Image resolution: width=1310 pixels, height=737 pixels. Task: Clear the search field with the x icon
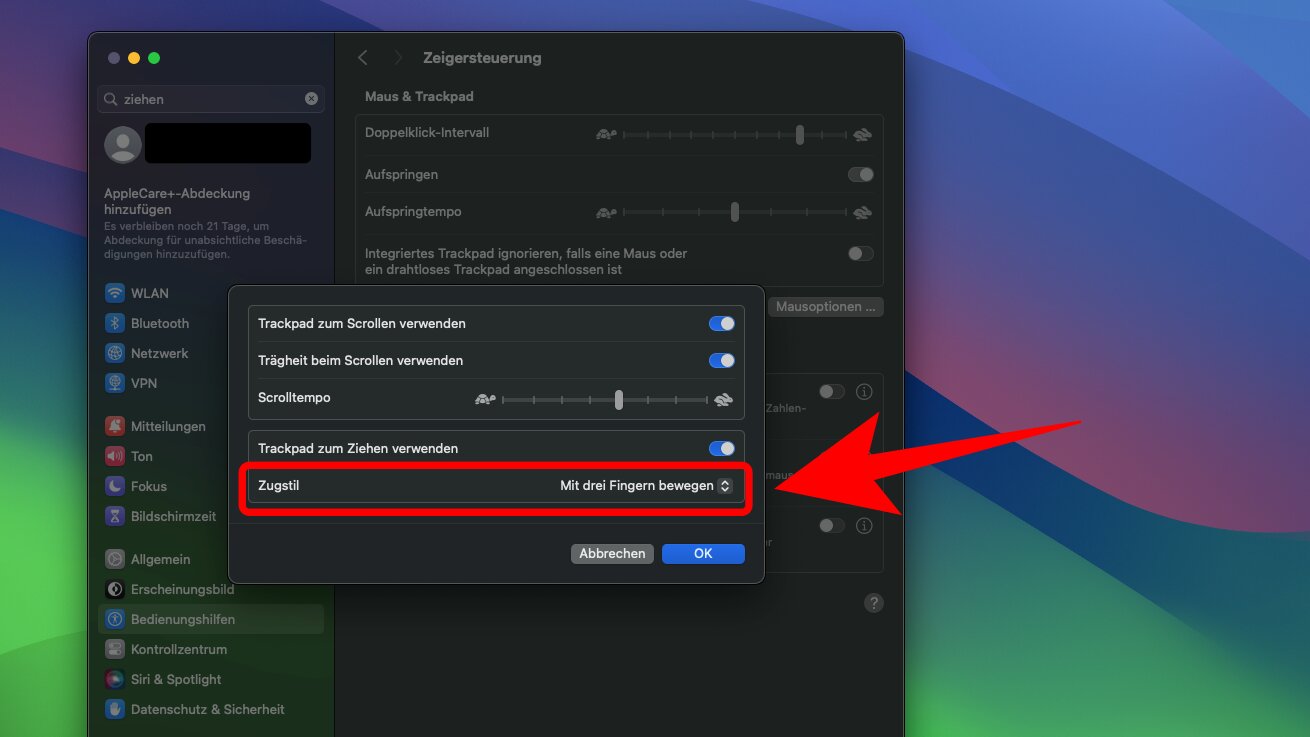[311, 99]
